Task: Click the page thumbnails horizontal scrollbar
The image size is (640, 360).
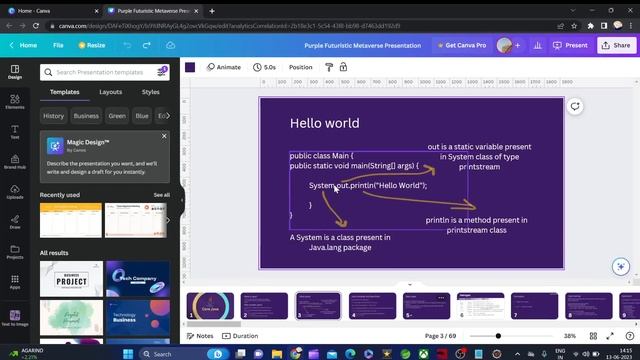Action: tap(214, 324)
